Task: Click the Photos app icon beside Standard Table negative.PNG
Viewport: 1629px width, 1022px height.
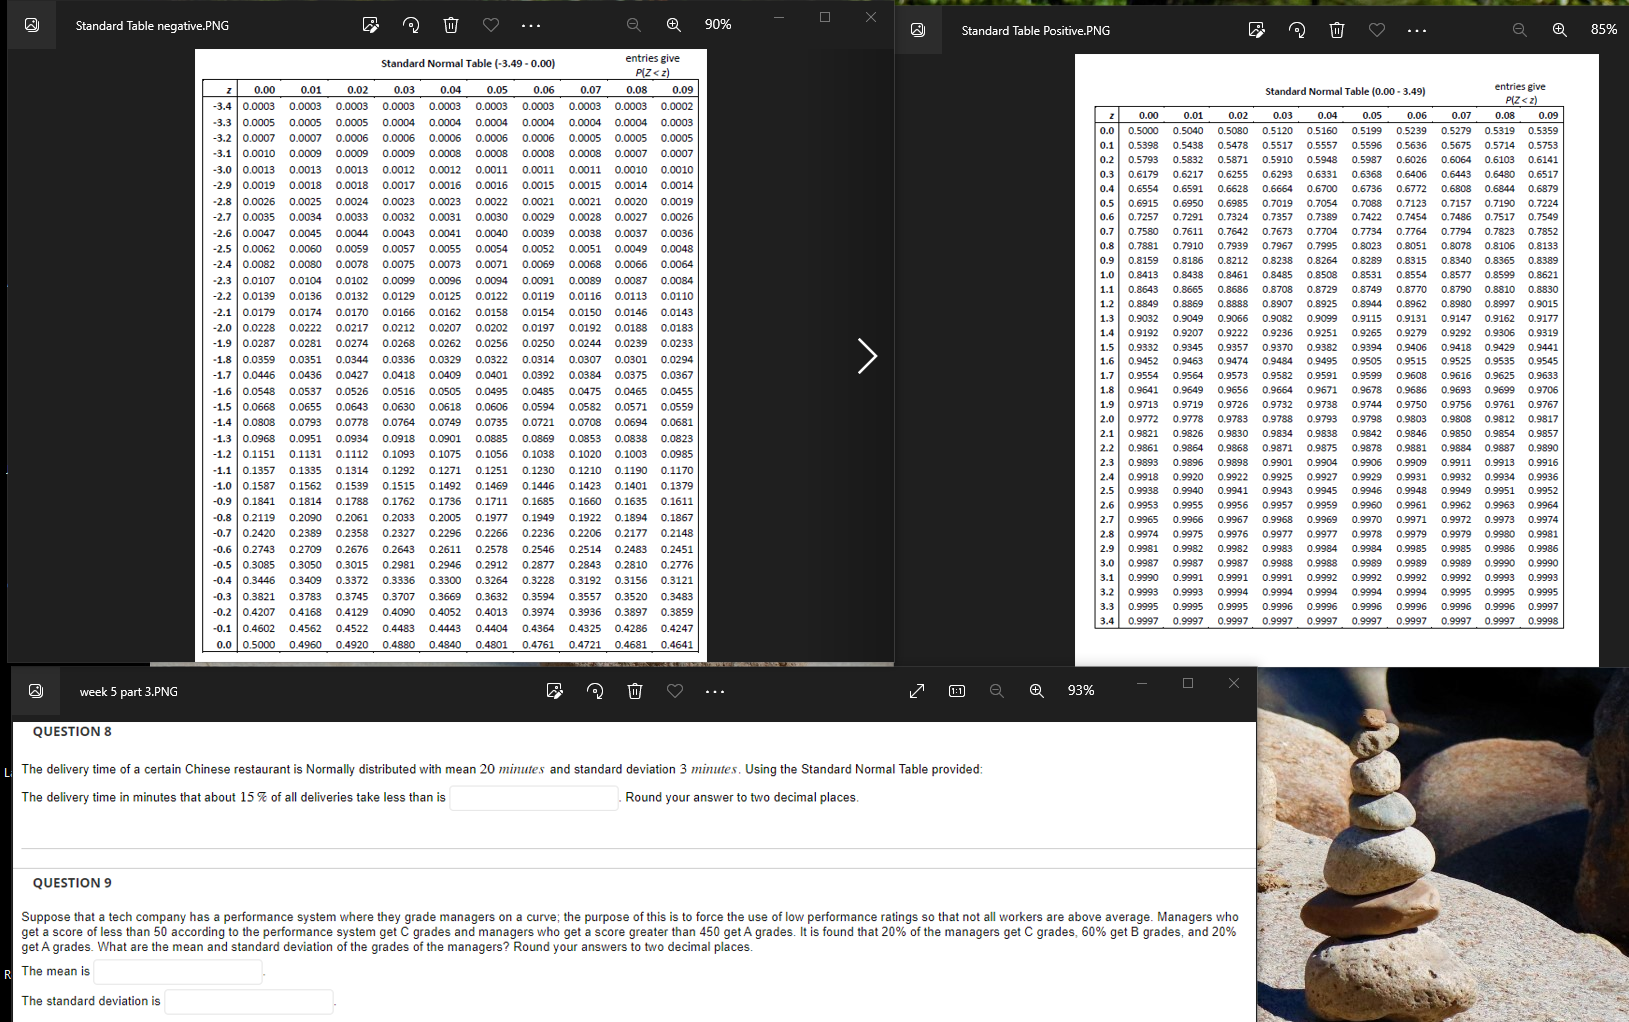Action: click(32, 25)
